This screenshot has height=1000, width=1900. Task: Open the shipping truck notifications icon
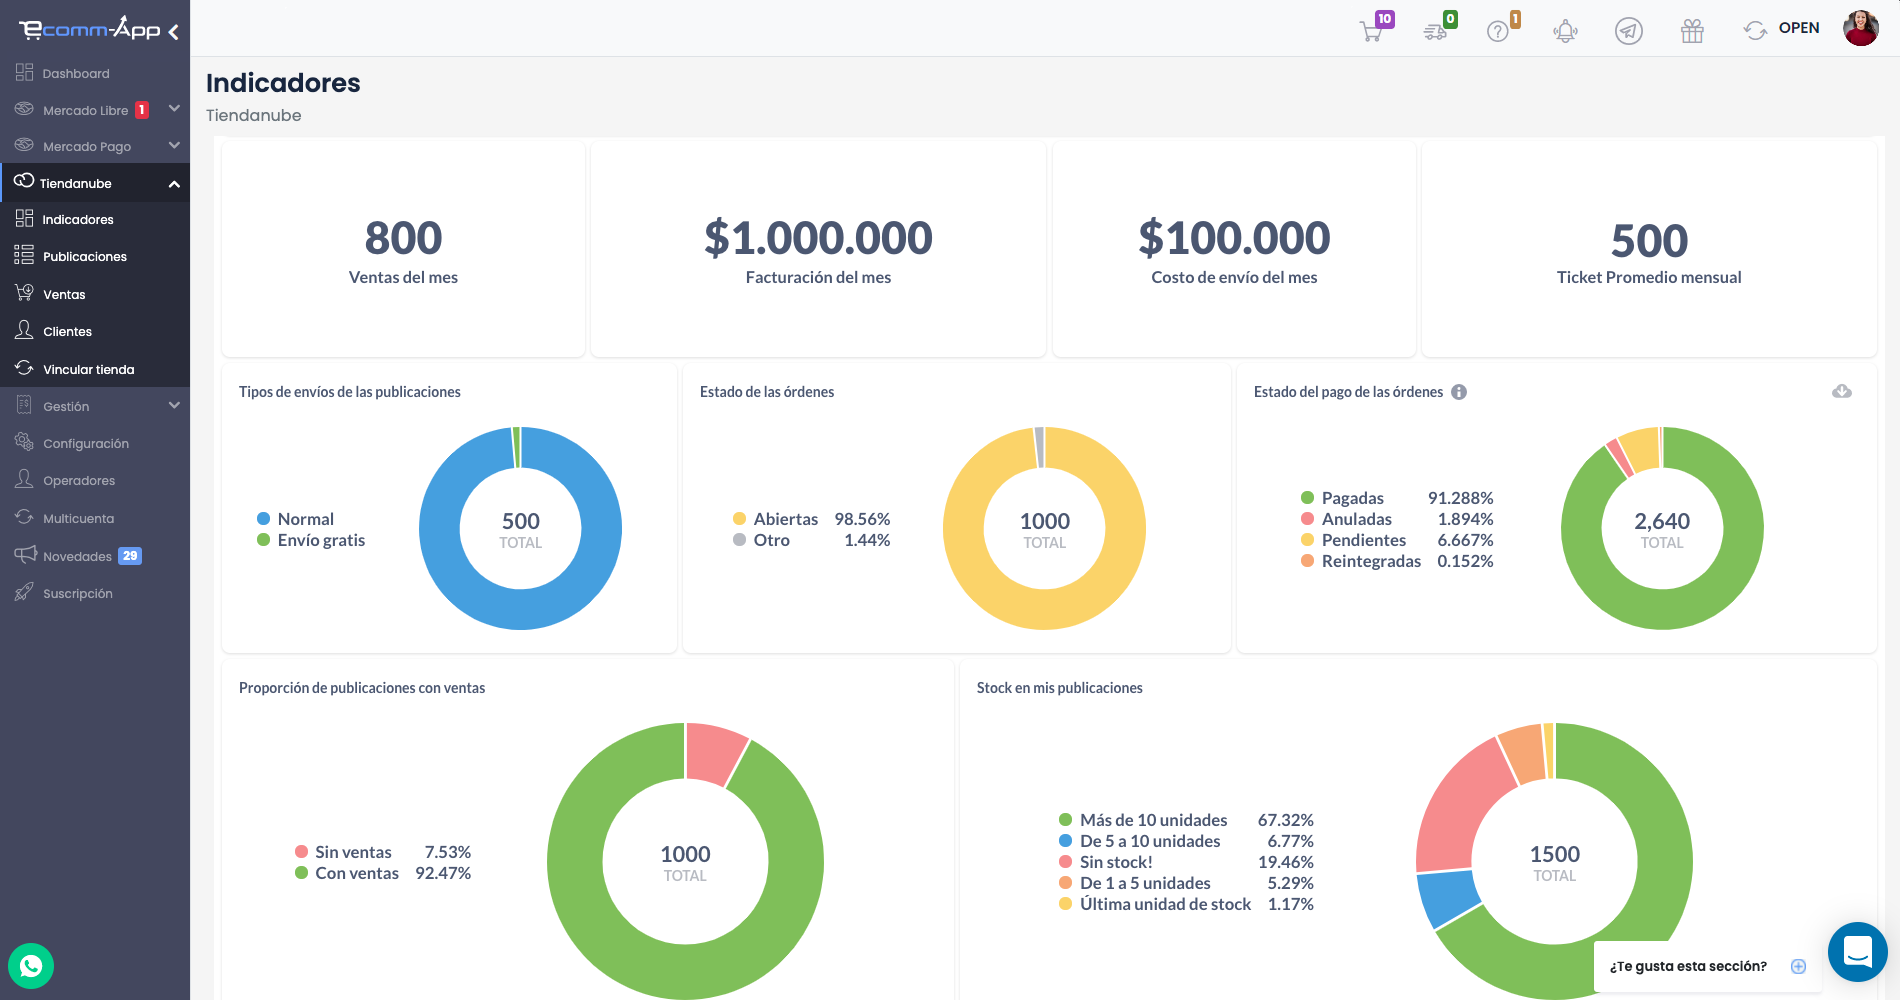(x=1435, y=32)
